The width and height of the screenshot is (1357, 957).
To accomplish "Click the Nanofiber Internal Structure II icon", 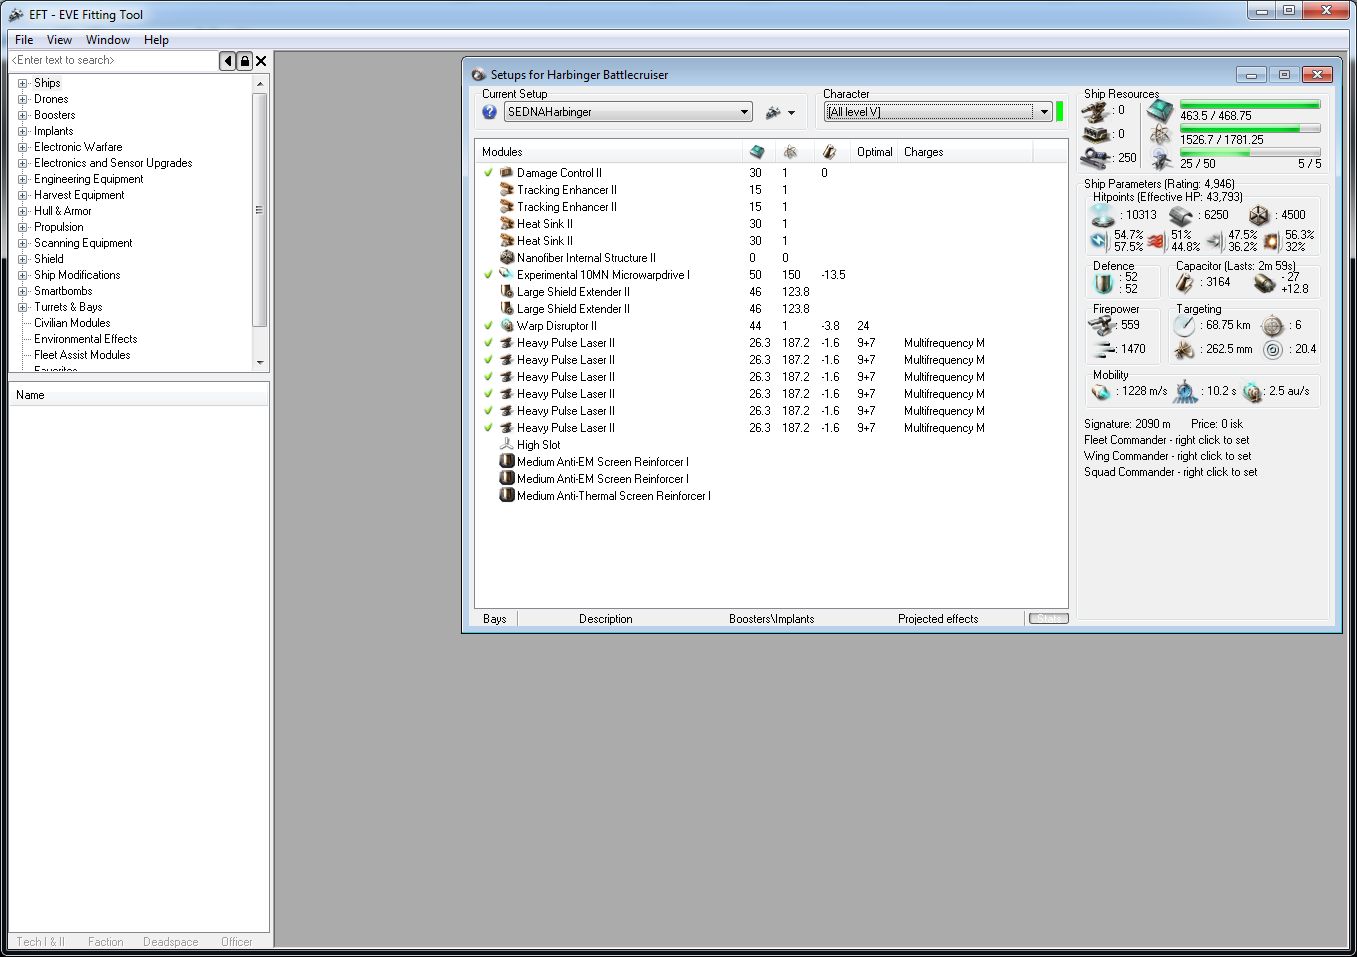I will coord(507,258).
